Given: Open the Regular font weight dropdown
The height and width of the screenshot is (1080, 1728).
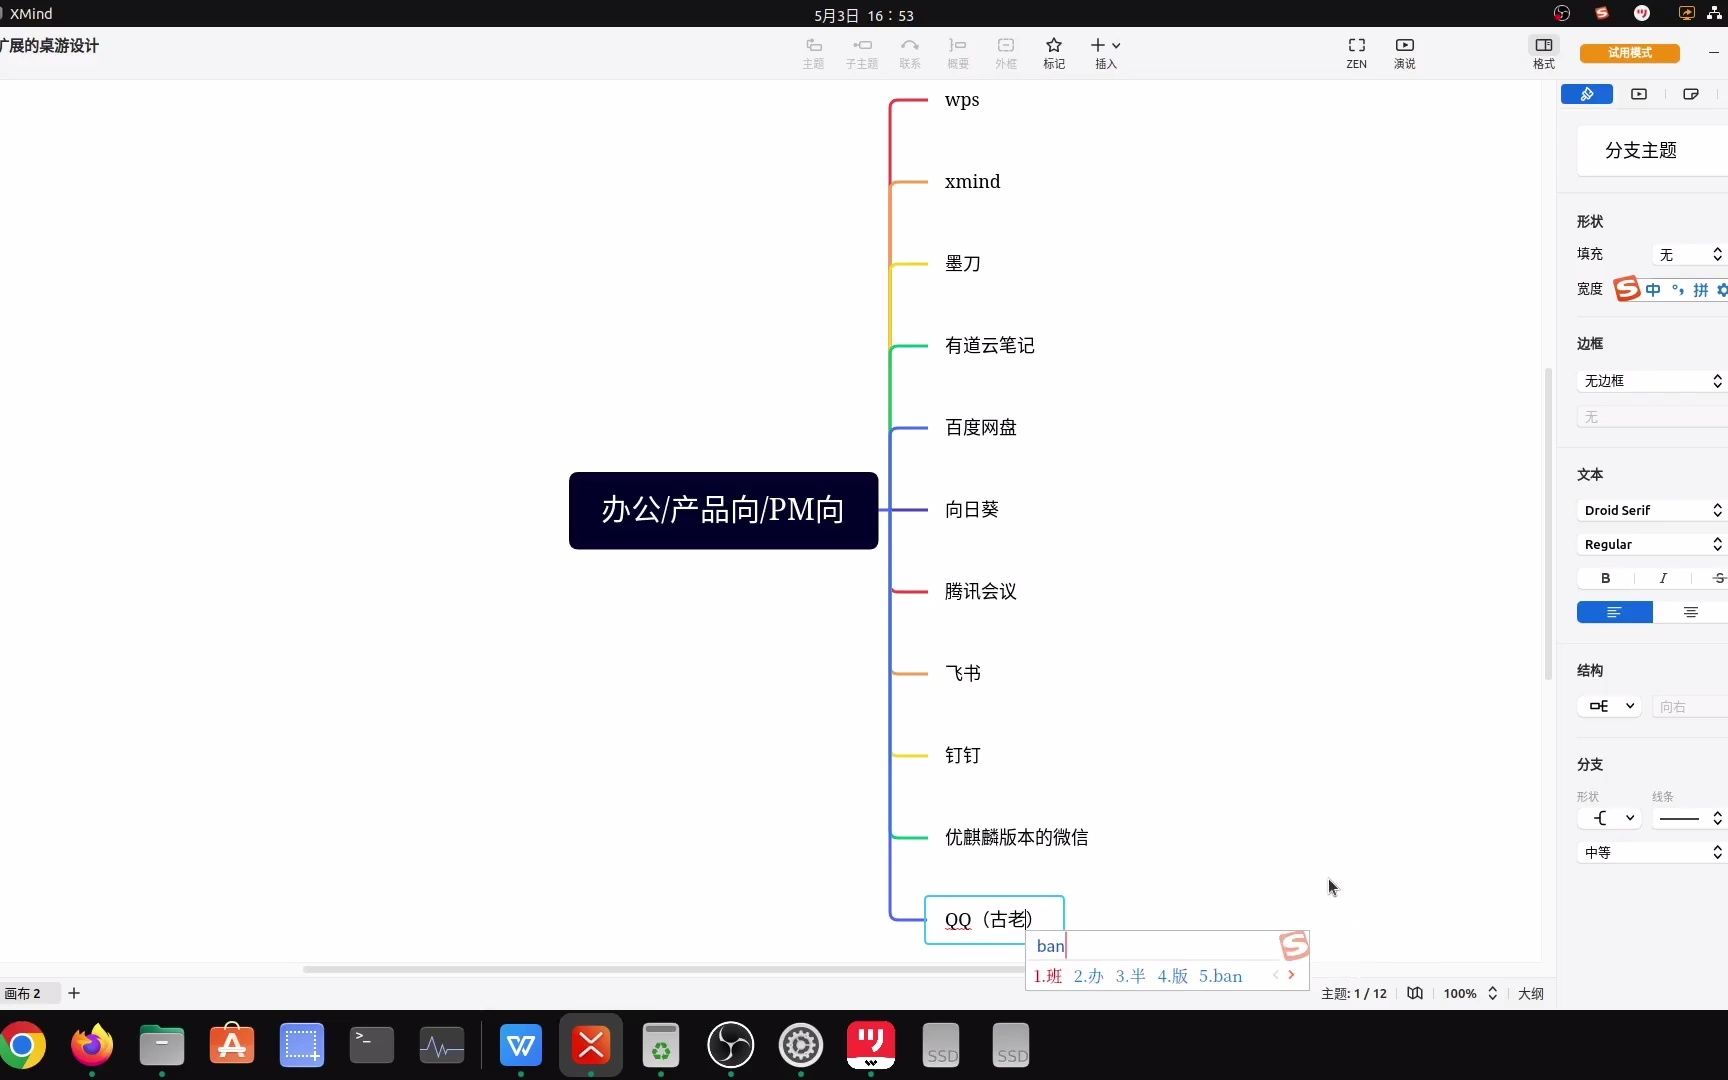Looking at the screenshot, I should tap(1652, 544).
